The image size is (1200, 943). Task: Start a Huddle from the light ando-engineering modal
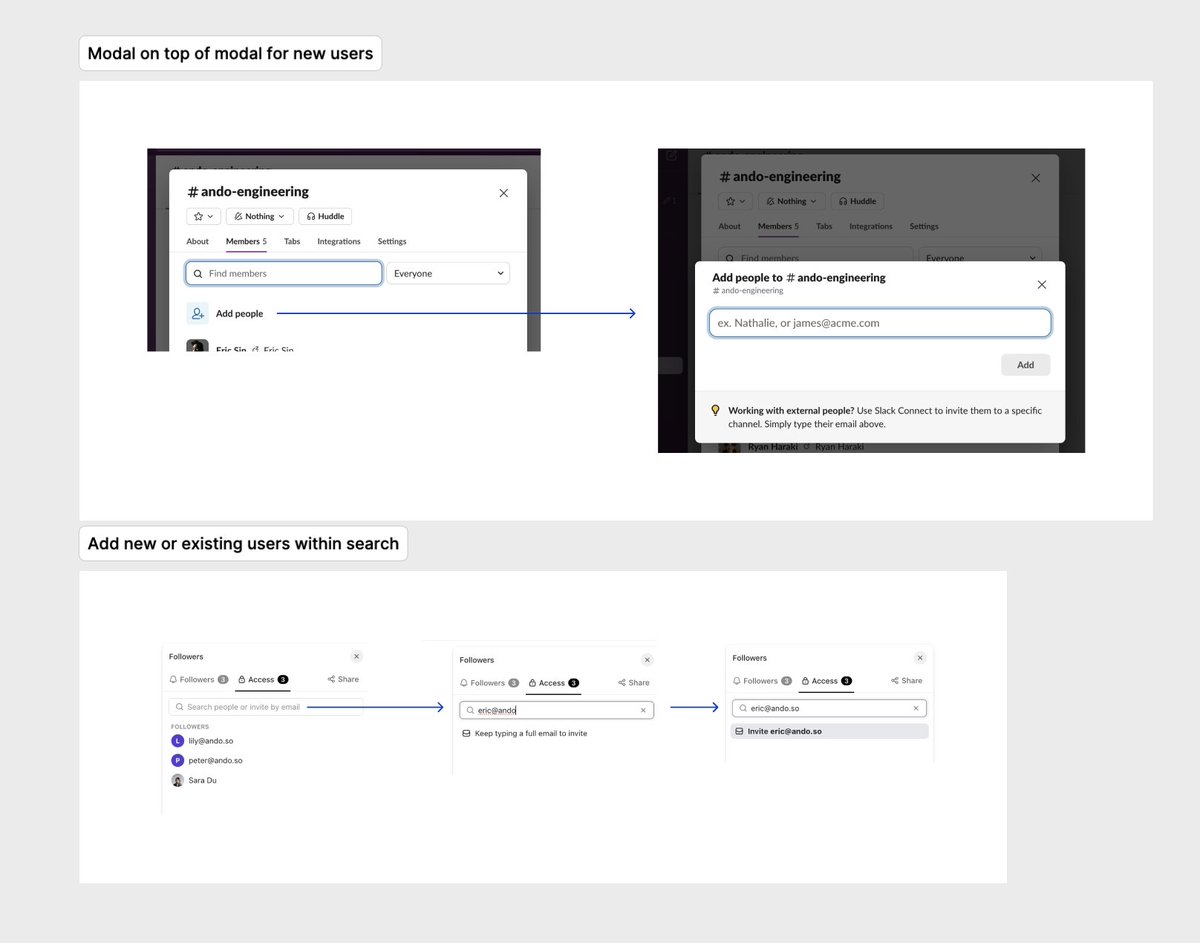click(325, 216)
